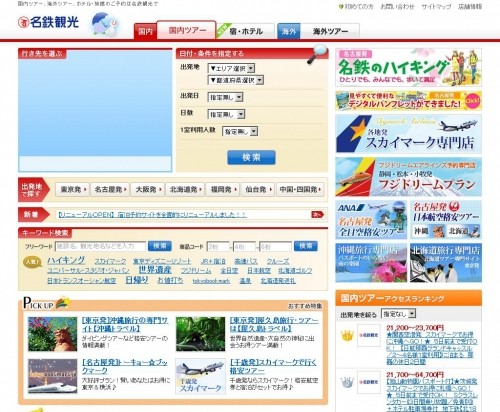Click the 名鉄観光 logo
Screen dimensions: 500x412
pos(49,22)
